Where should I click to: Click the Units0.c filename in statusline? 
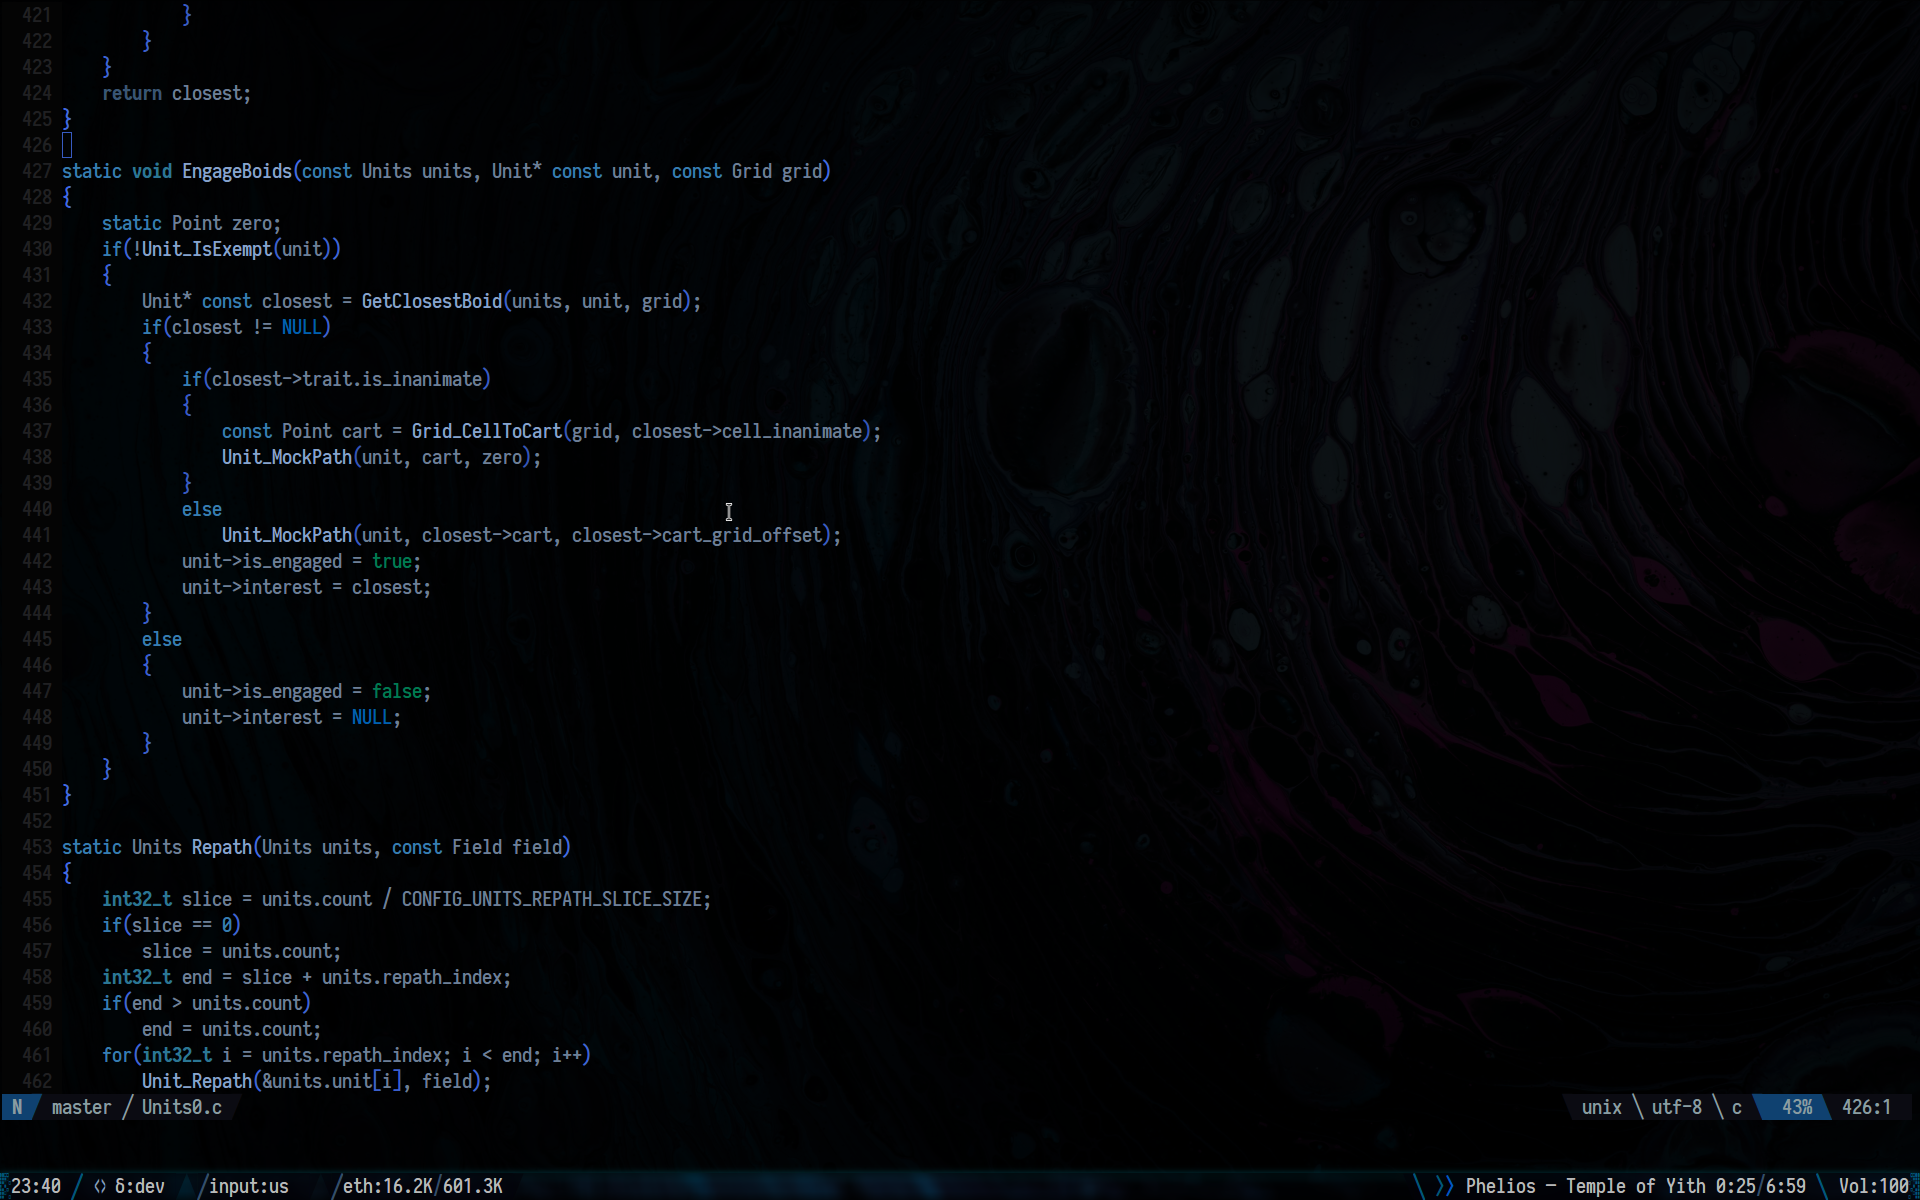tap(181, 1107)
